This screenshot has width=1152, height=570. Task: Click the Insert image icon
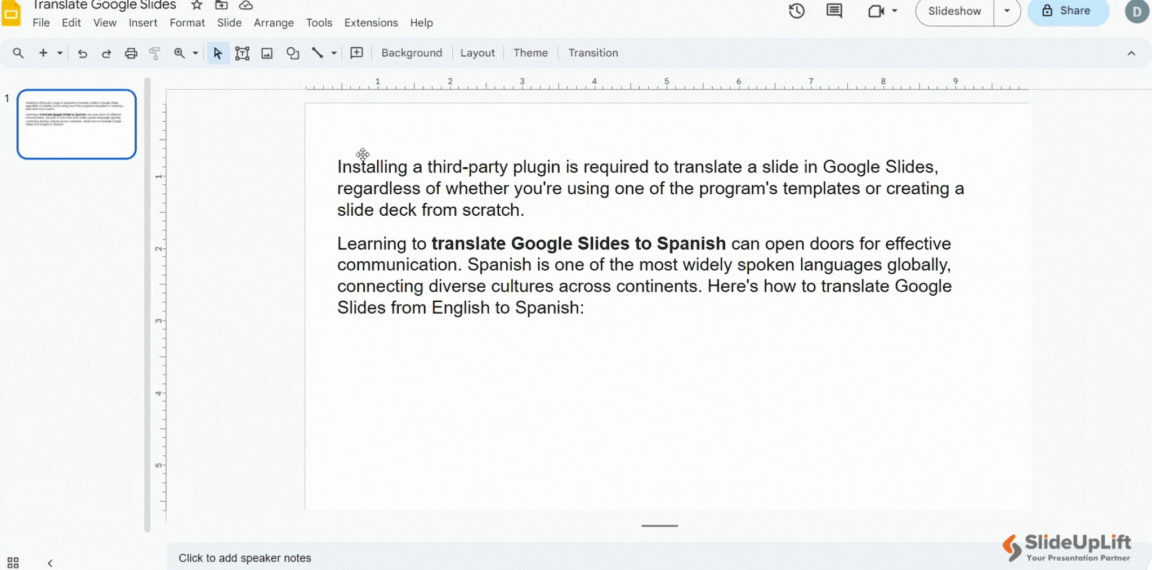tap(267, 53)
